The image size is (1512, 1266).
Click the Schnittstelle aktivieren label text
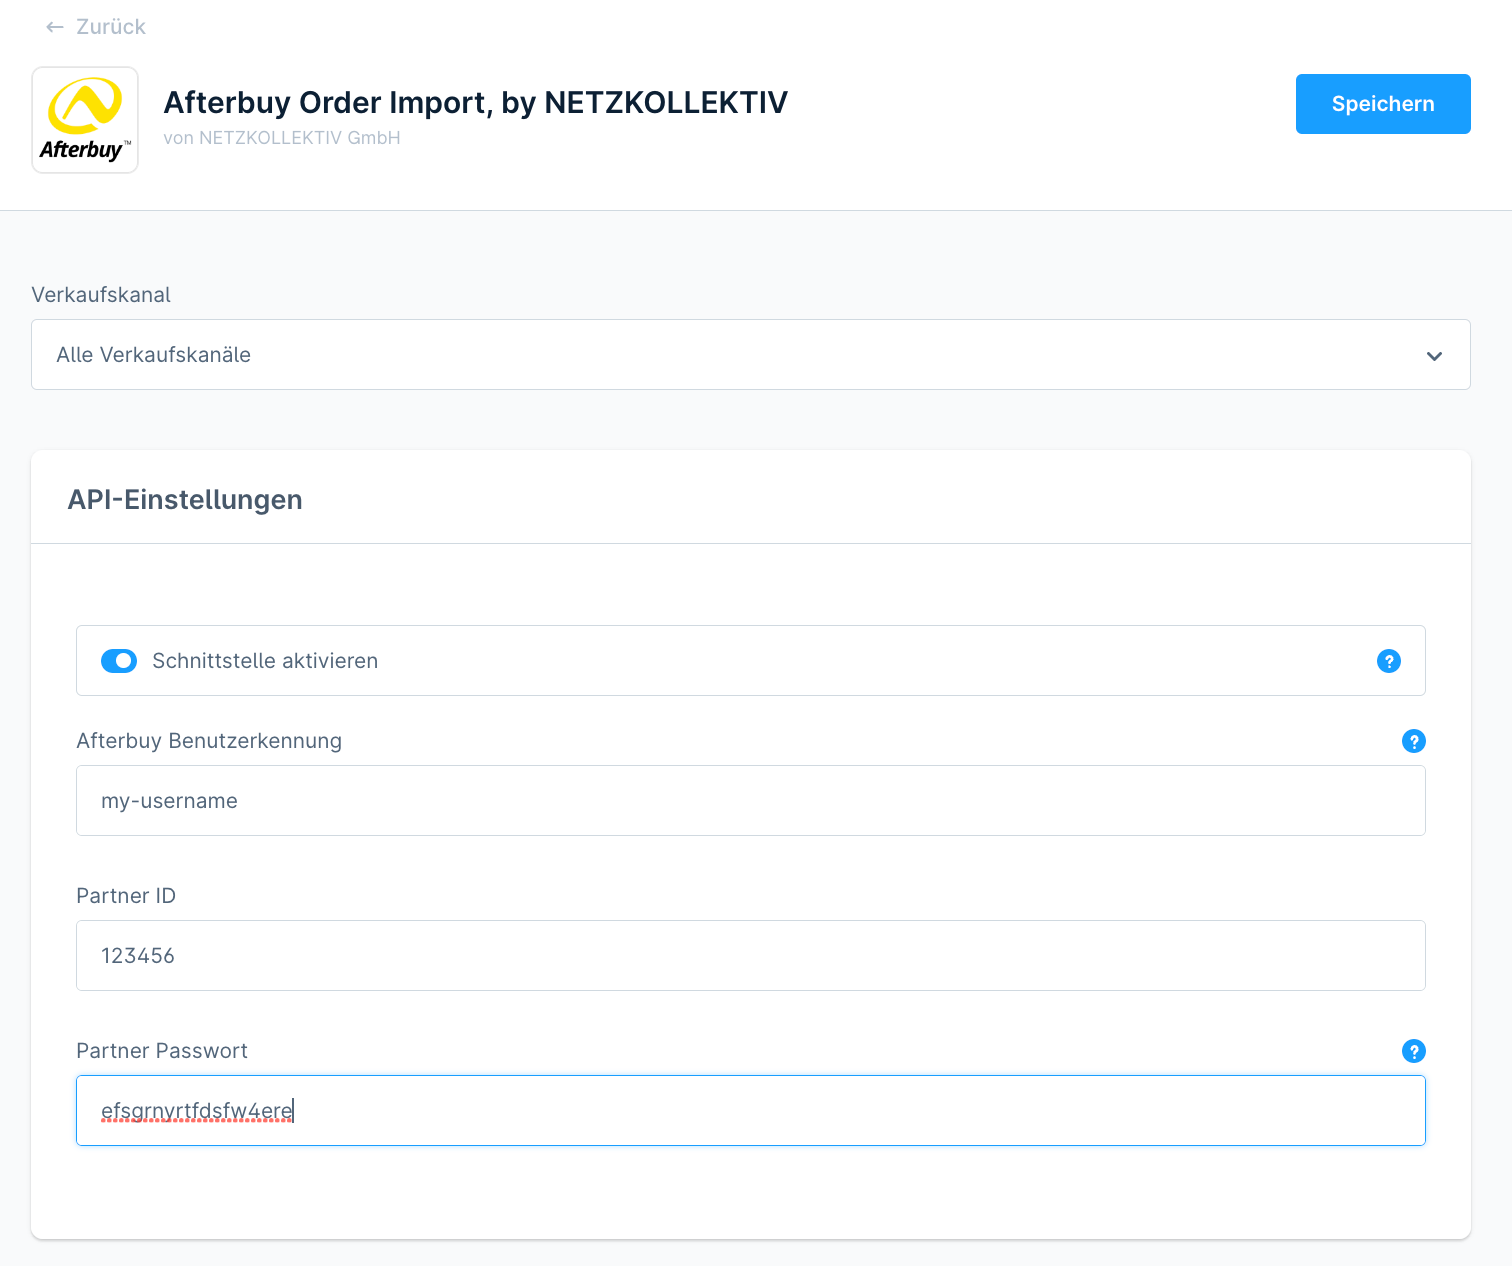(265, 661)
